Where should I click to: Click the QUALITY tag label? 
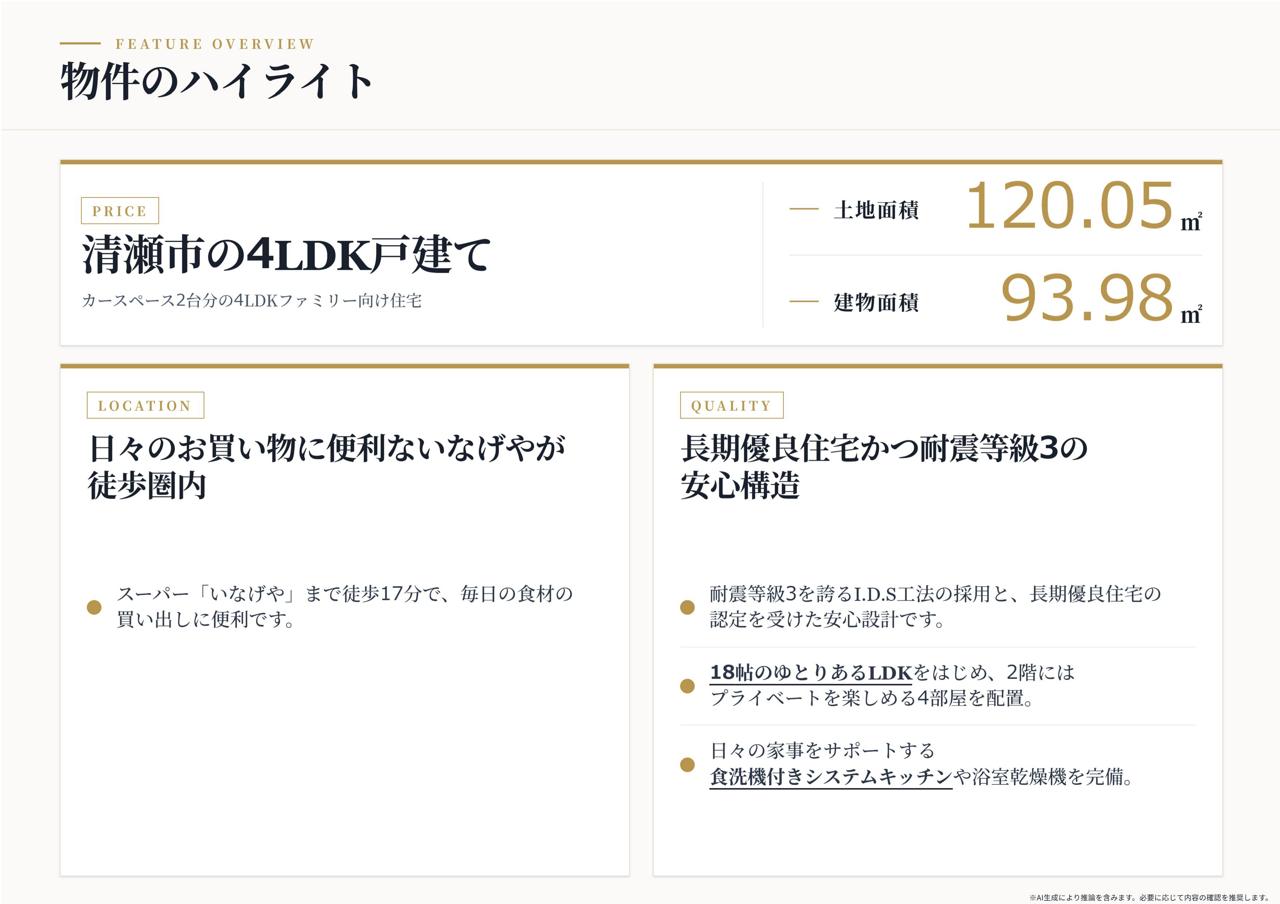(732, 405)
